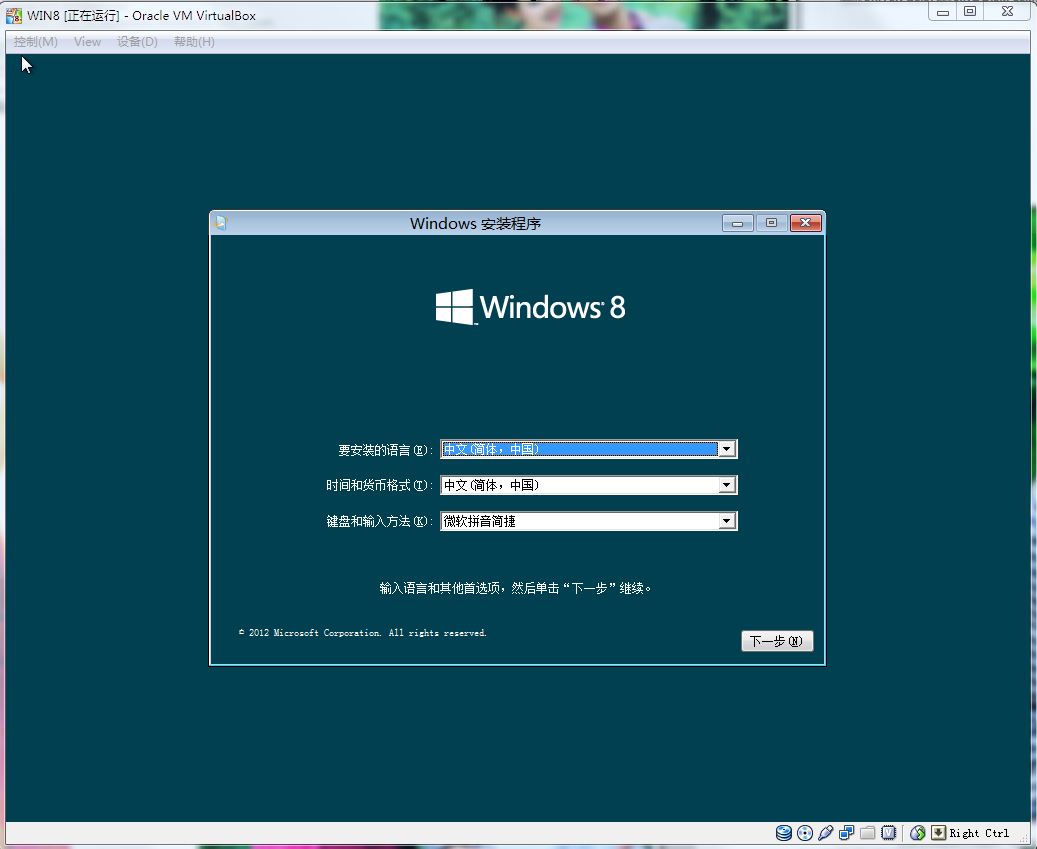Click the 下一步(N) button

[777, 641]
